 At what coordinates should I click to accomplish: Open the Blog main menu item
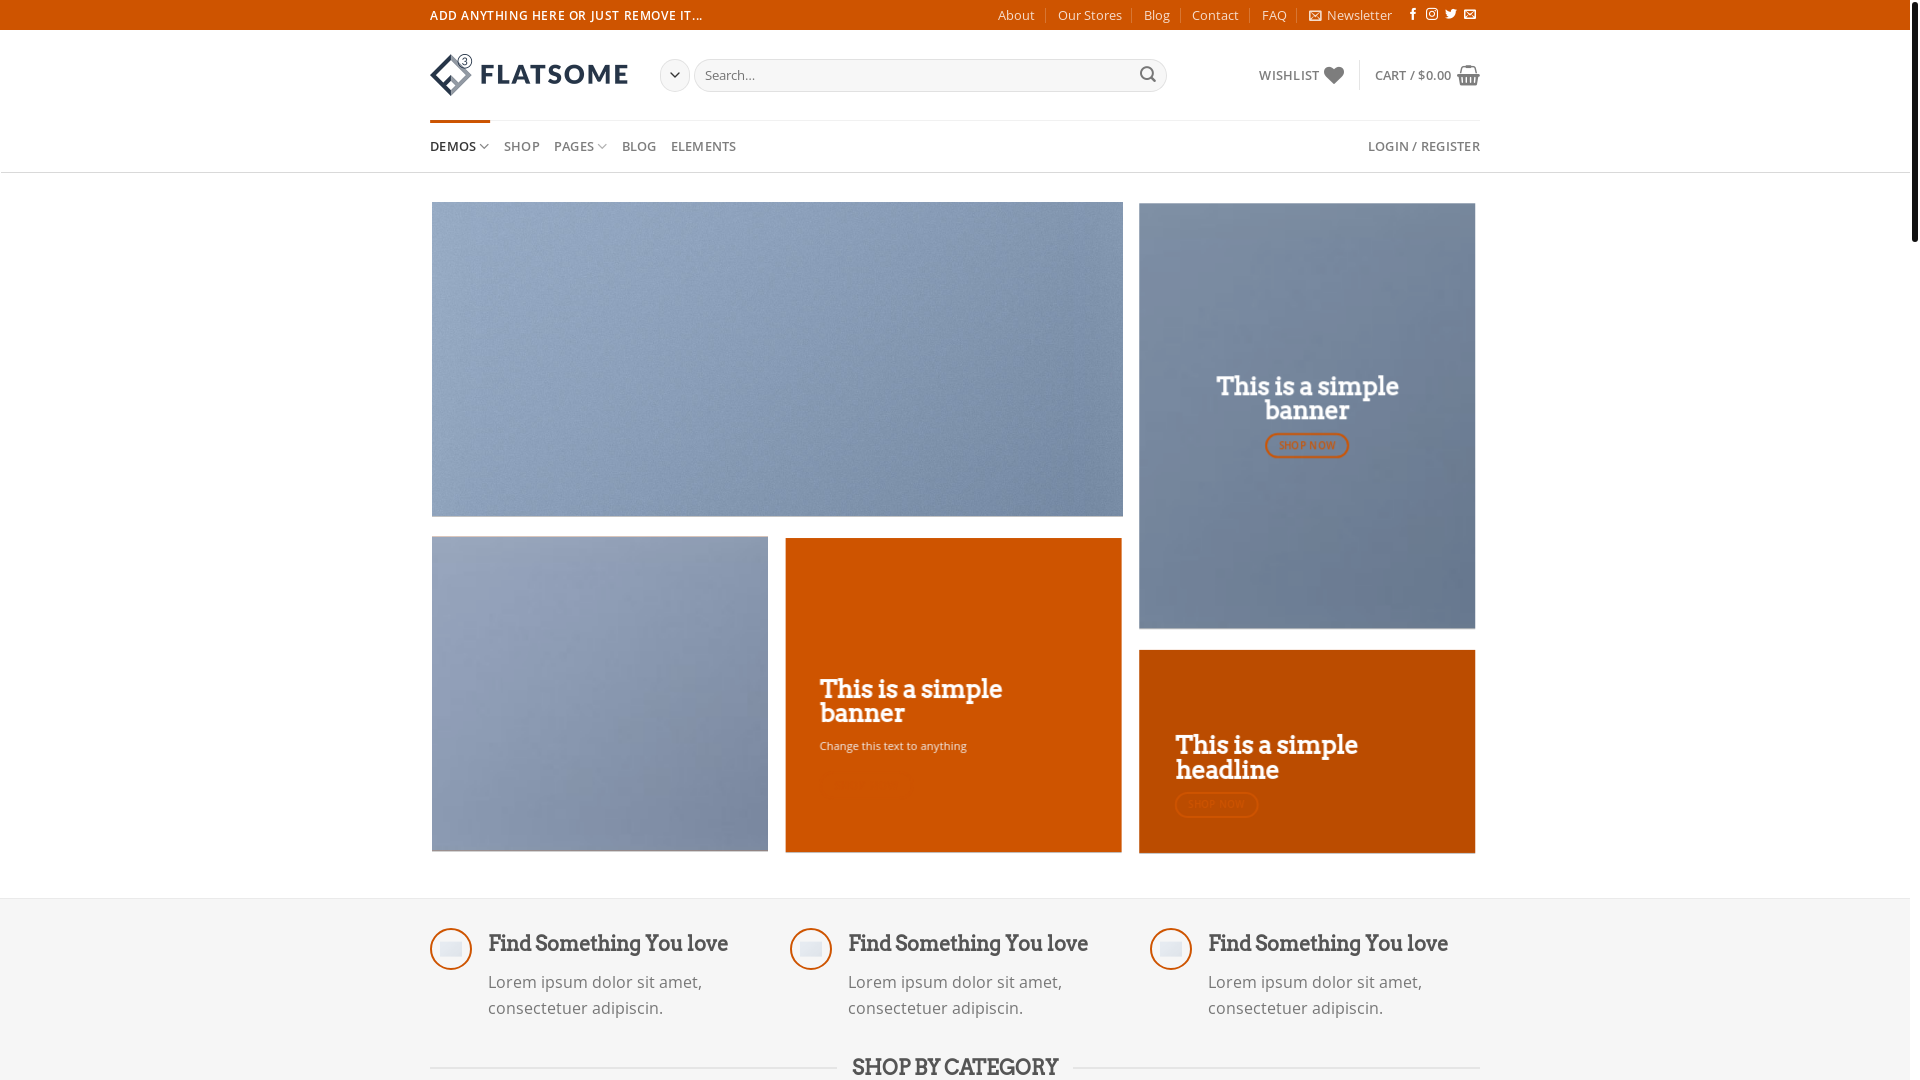(639, 146)
